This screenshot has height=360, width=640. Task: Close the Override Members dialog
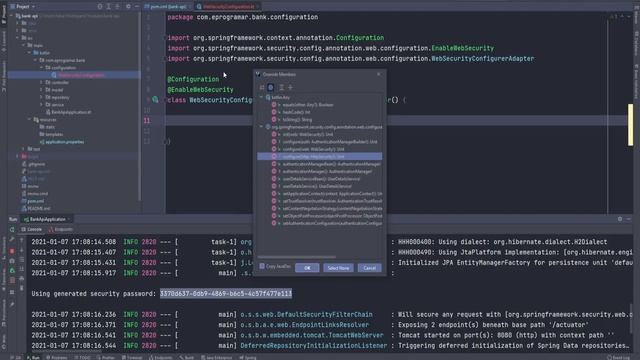tap(379, 74)
